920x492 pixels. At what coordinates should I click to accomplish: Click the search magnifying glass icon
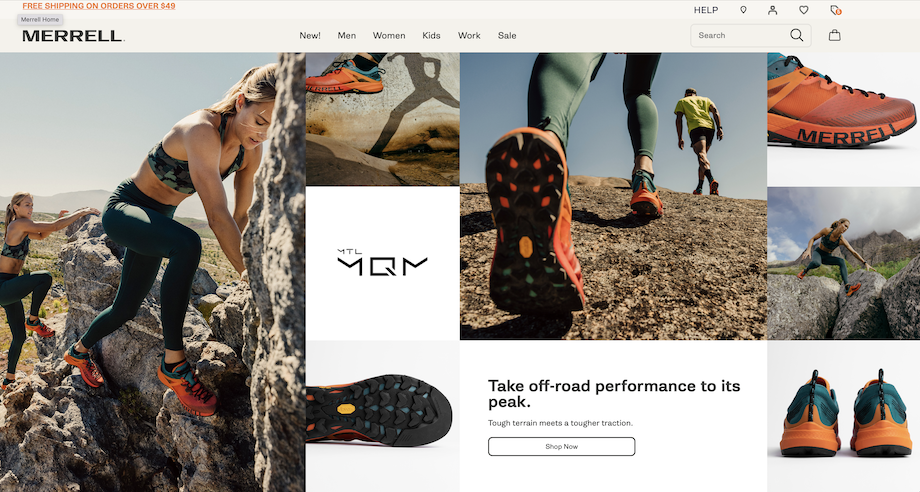(x=796, y=35)
